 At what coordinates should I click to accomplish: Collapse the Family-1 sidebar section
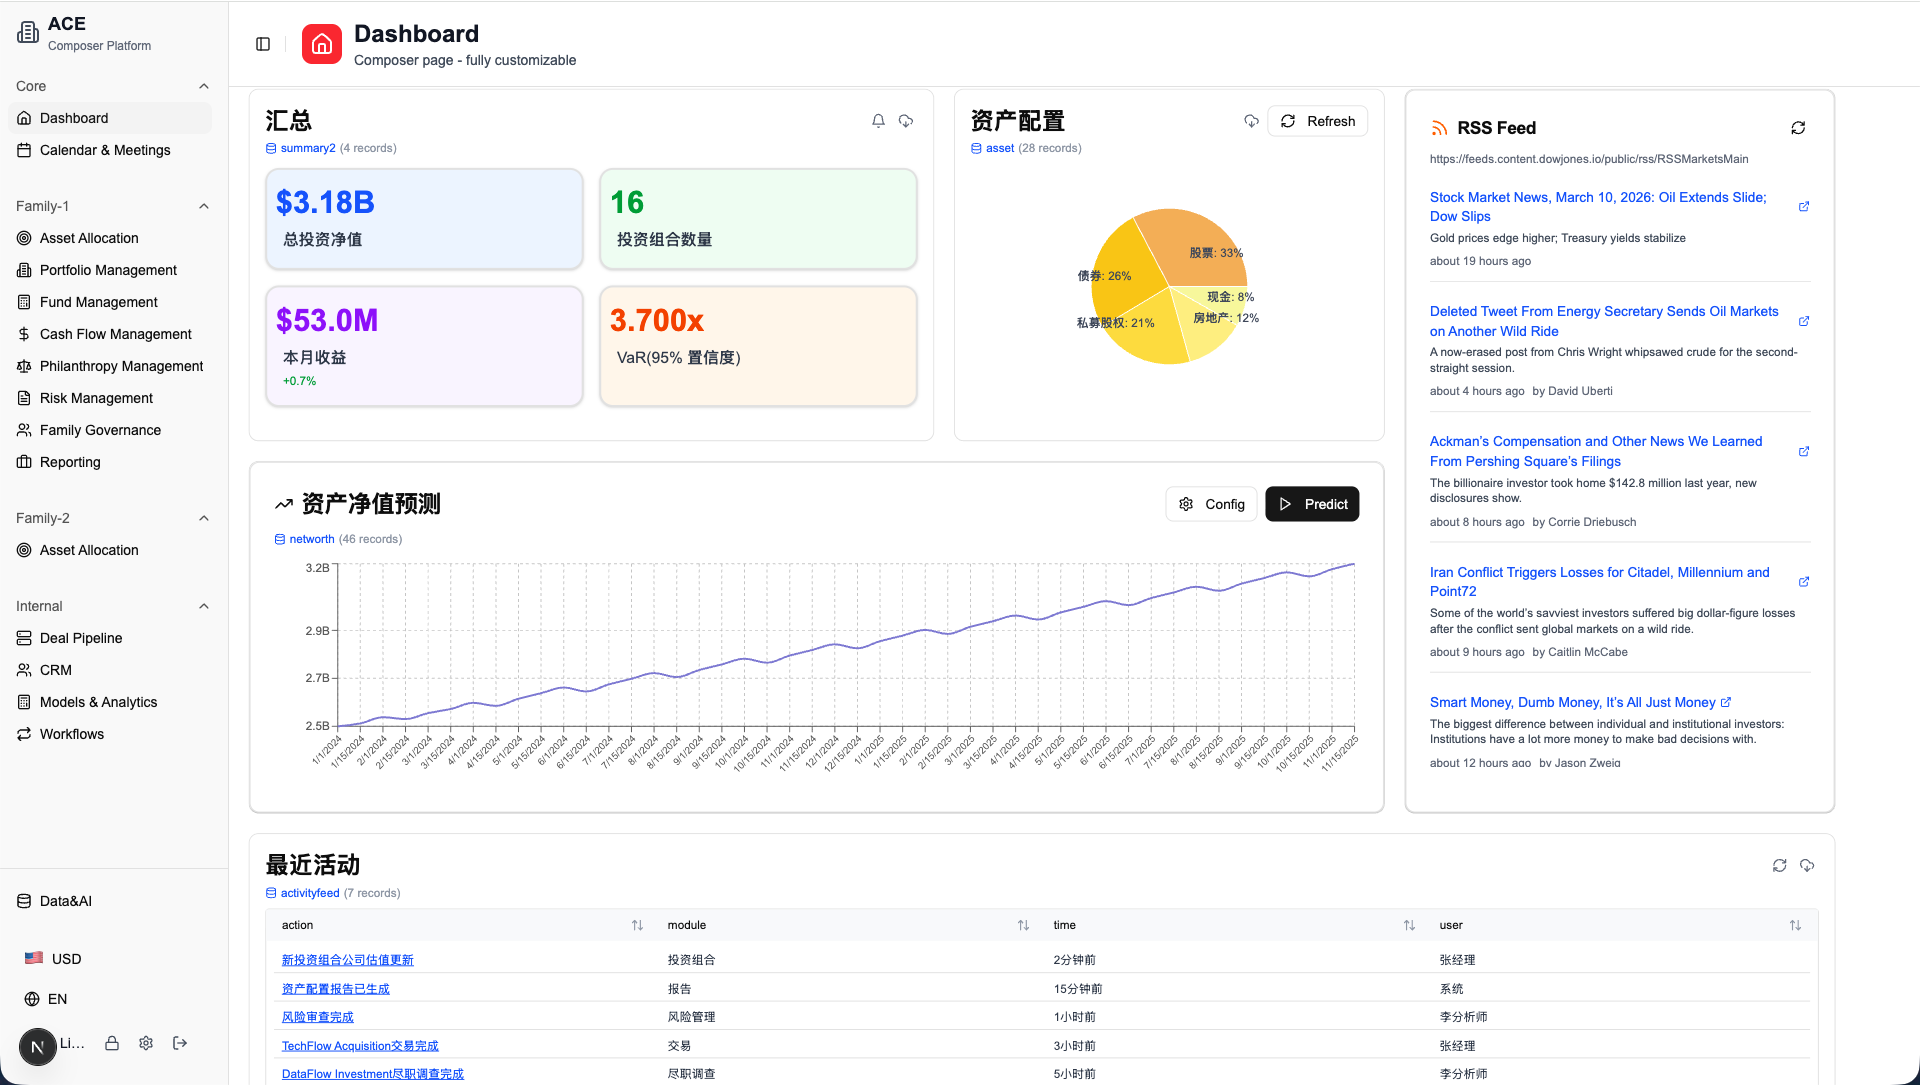[204, 206]
